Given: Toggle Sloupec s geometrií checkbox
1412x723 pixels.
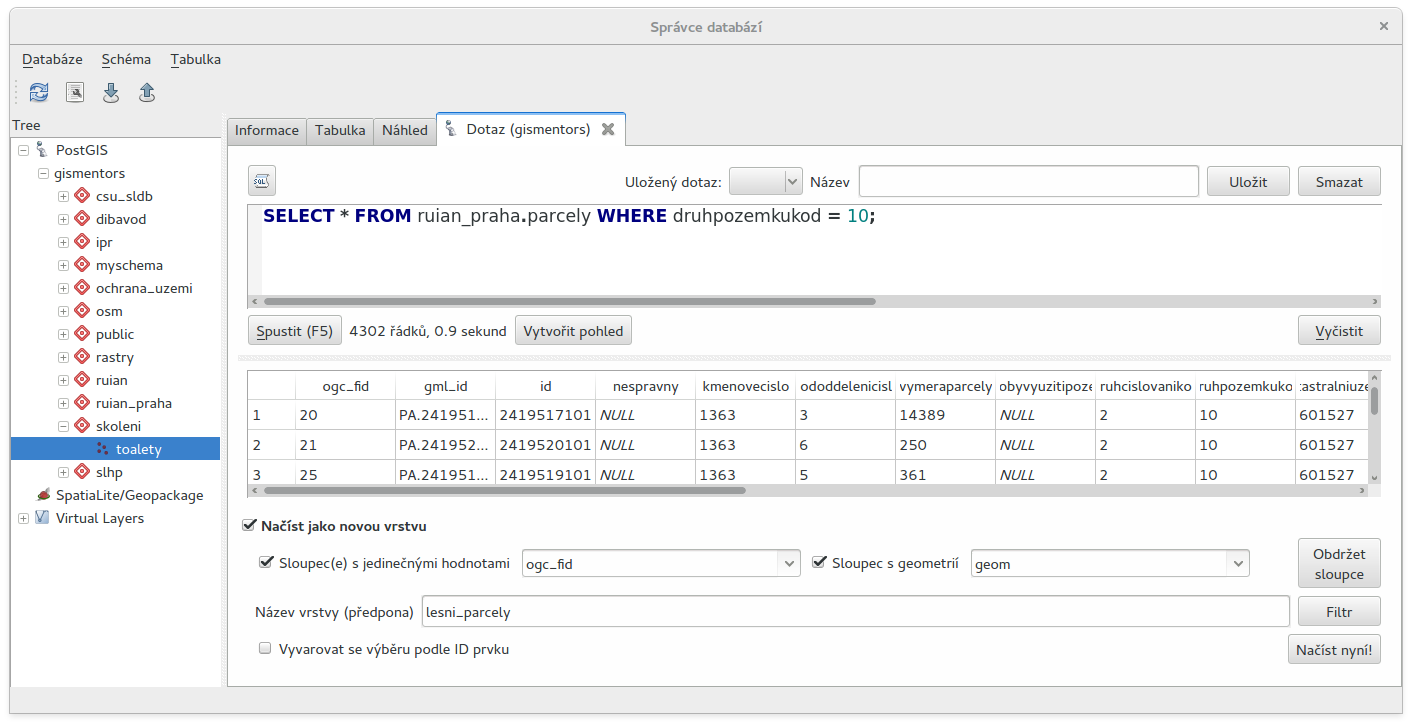Looking at the screenshot, I should coord(818,562).
